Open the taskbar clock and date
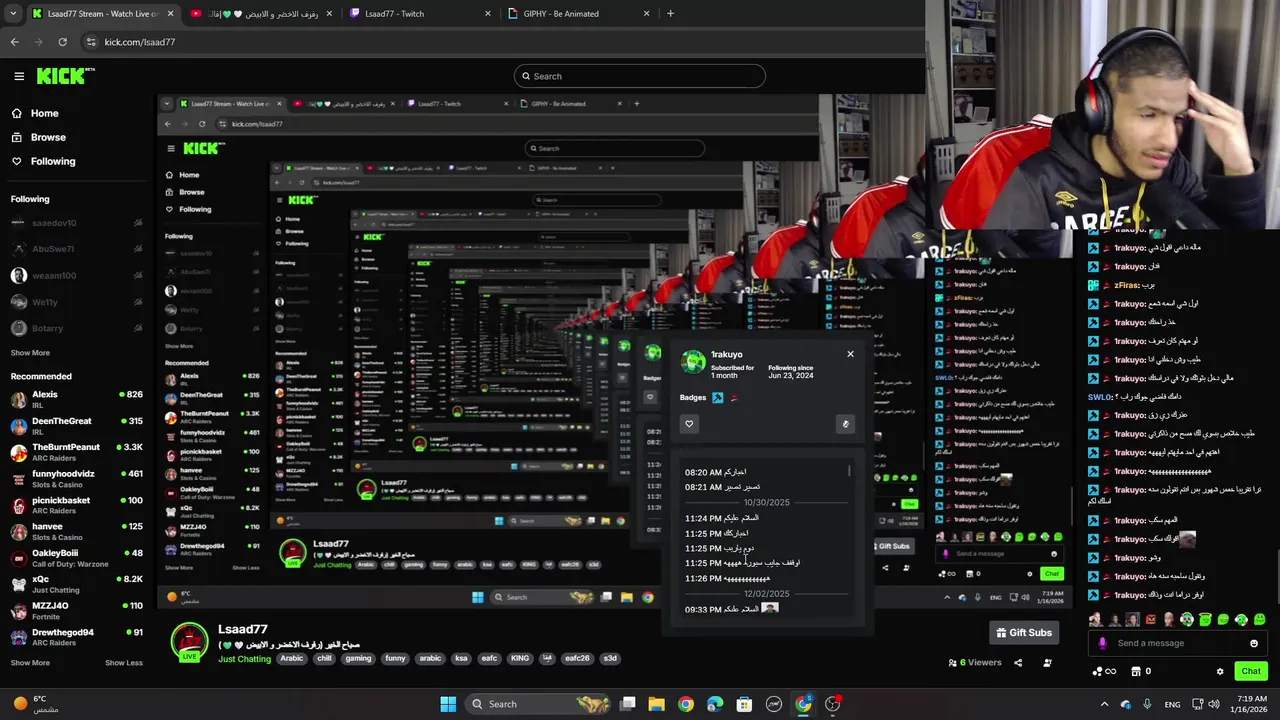The width and height of the screenshot is (1280, 720). click(1251, 704)
